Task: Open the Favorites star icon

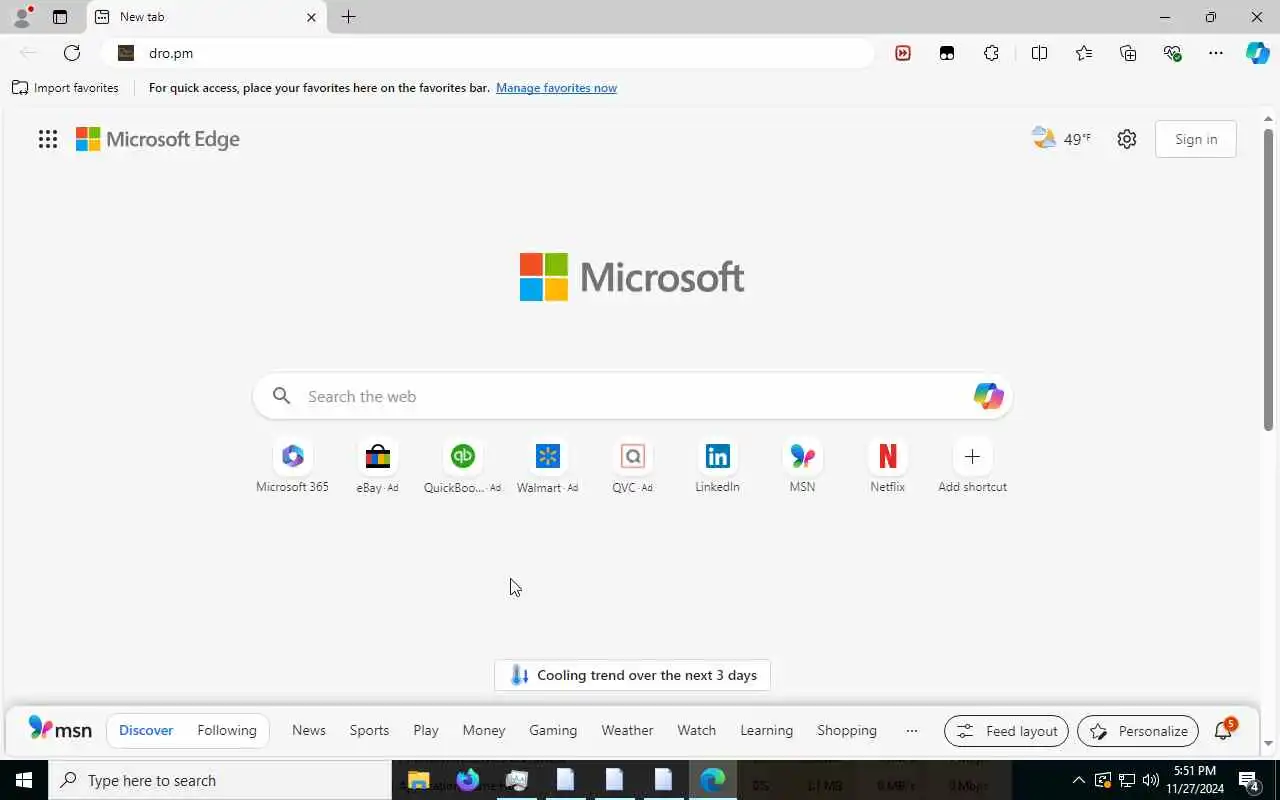Action: coord(1084,53)
